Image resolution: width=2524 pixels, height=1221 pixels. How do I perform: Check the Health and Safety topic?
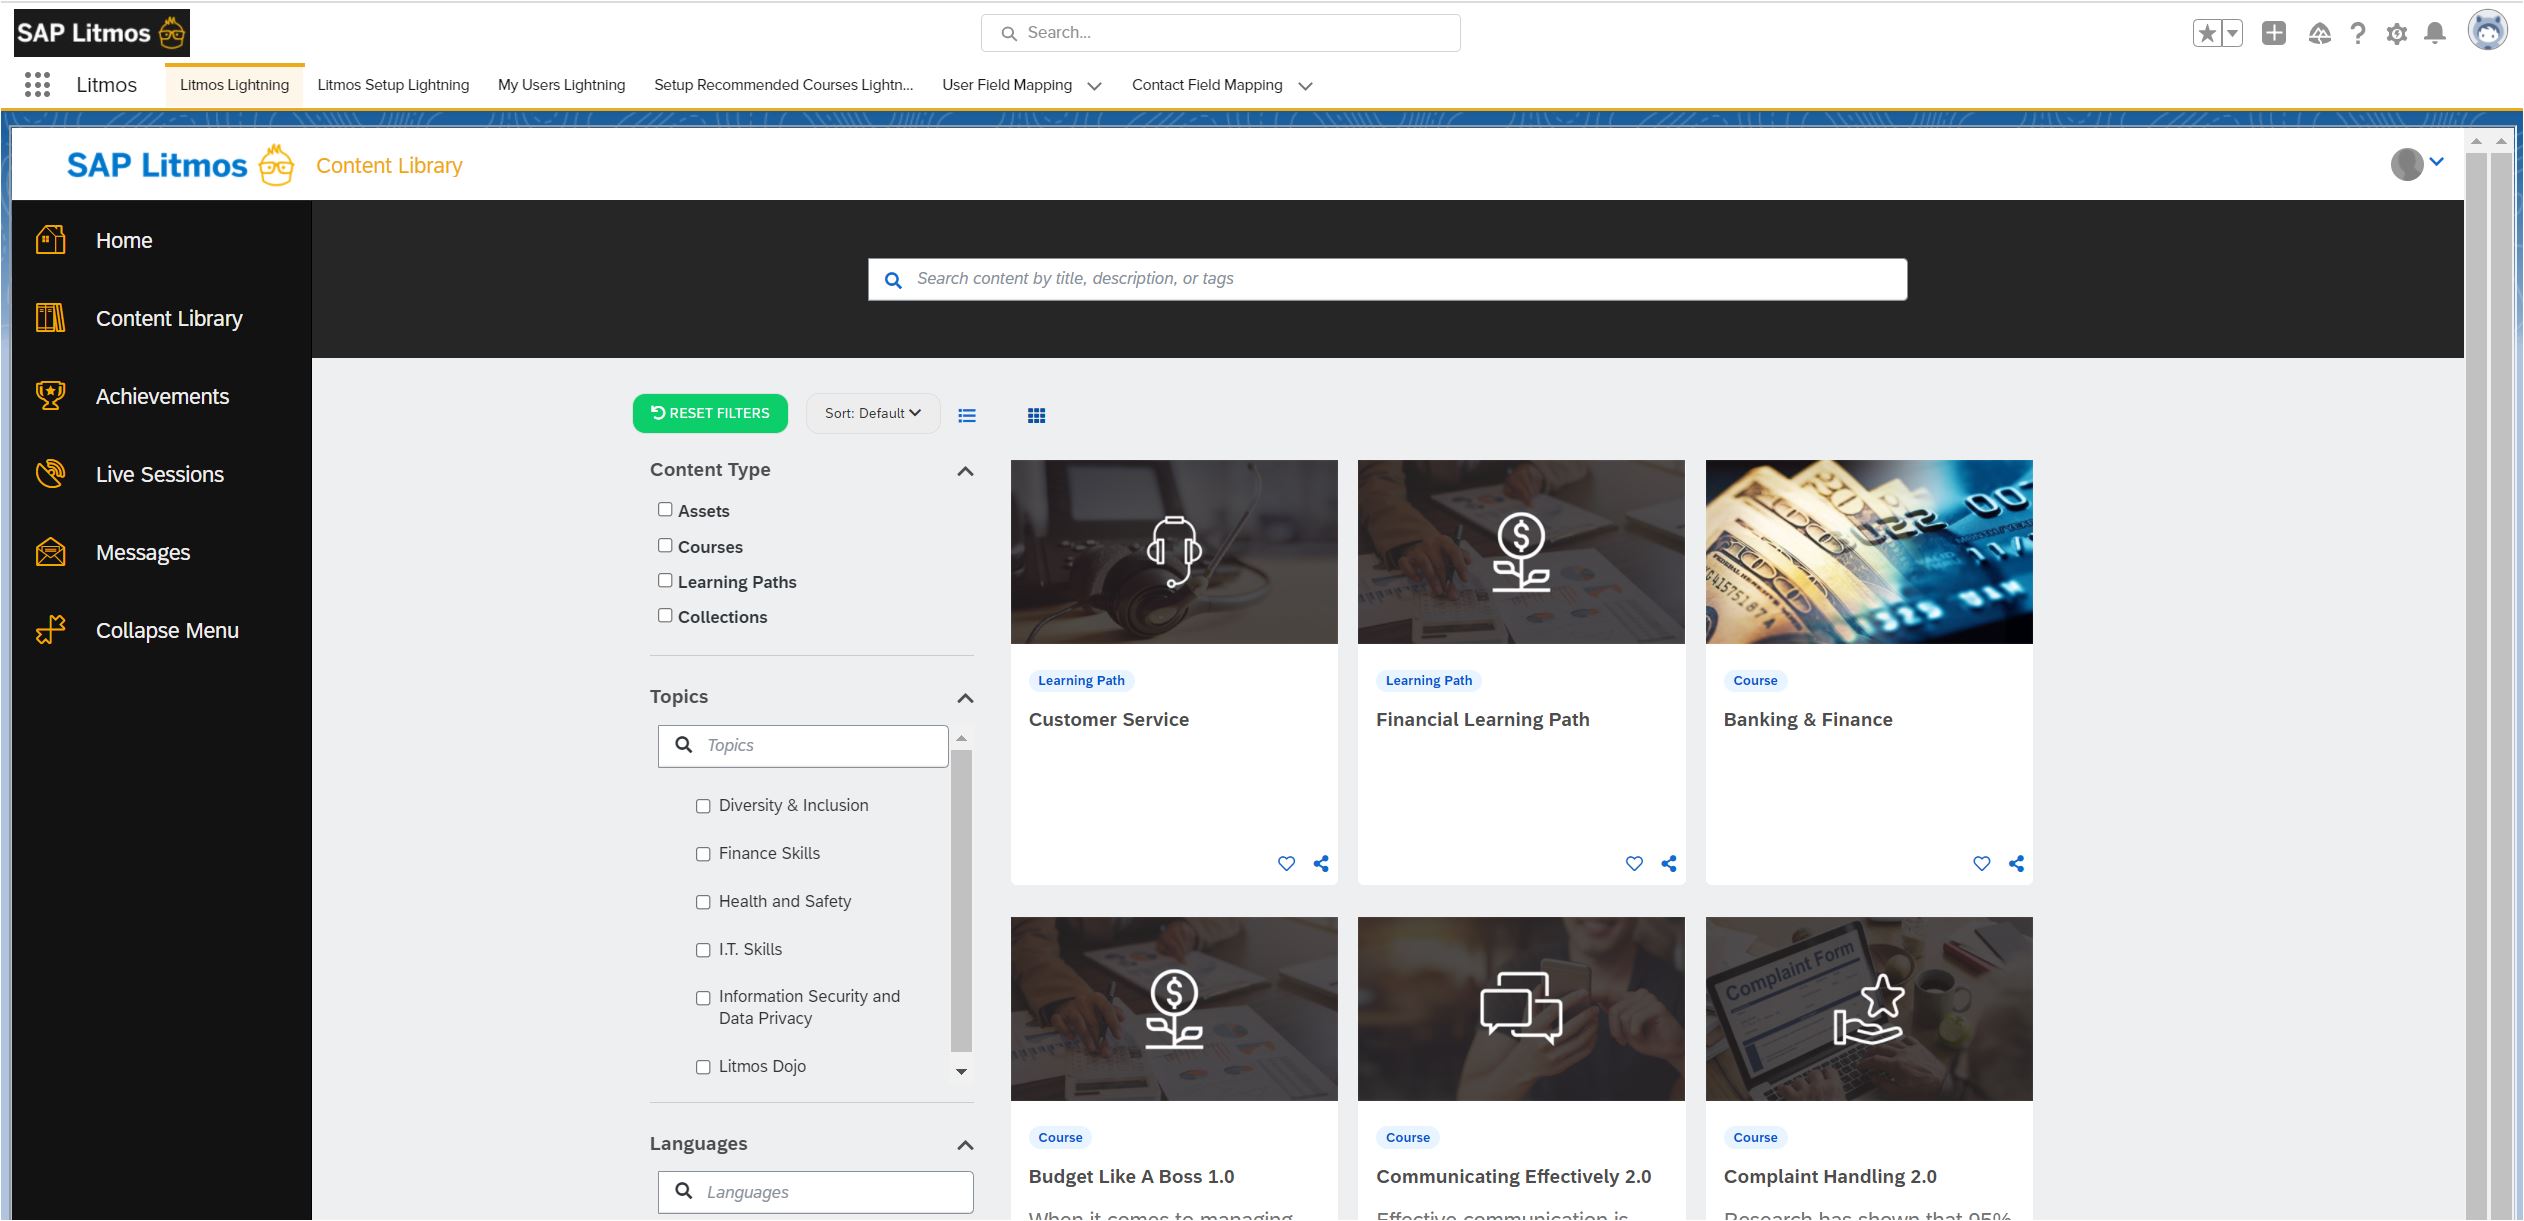tap(703, 901)
